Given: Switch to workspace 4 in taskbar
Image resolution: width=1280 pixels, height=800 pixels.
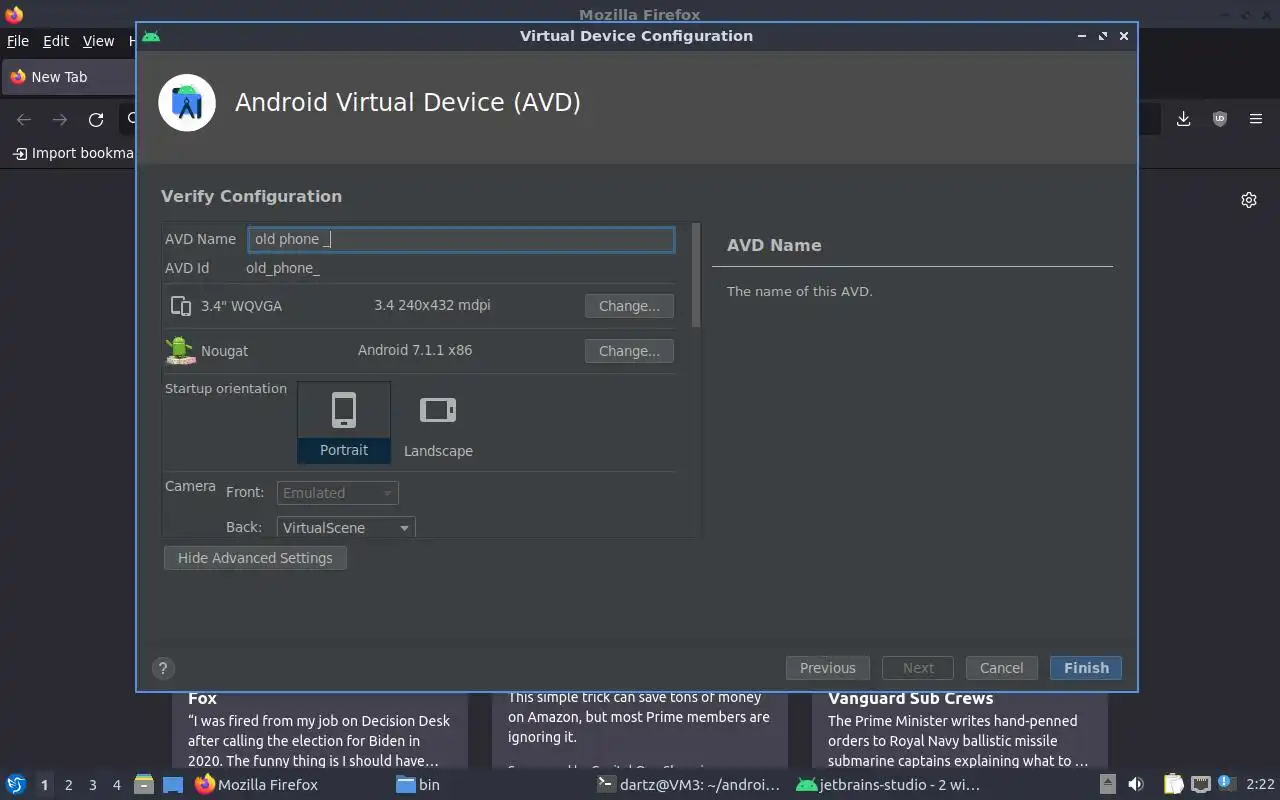Looking at the screenshot, I should click(x=117, y=785).
